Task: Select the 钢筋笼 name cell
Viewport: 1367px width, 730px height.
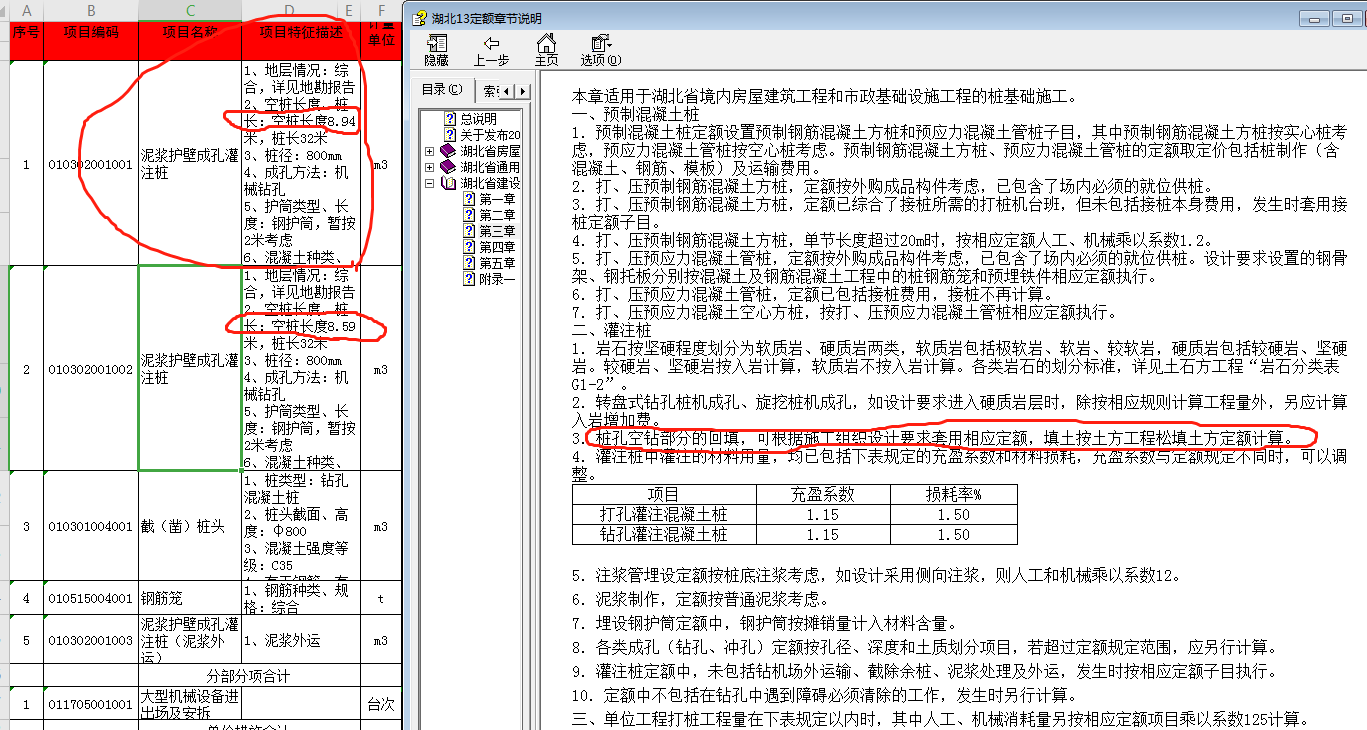Action: coord(190,598)
